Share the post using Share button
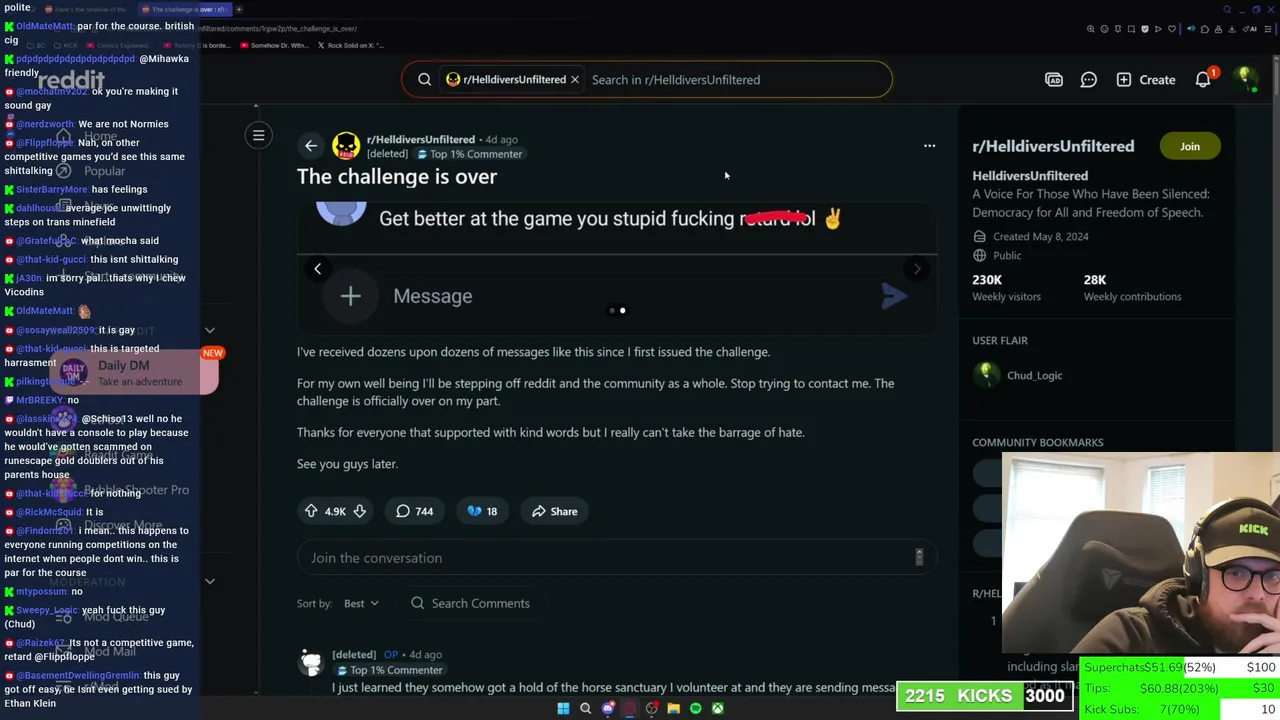 [555, 511]
